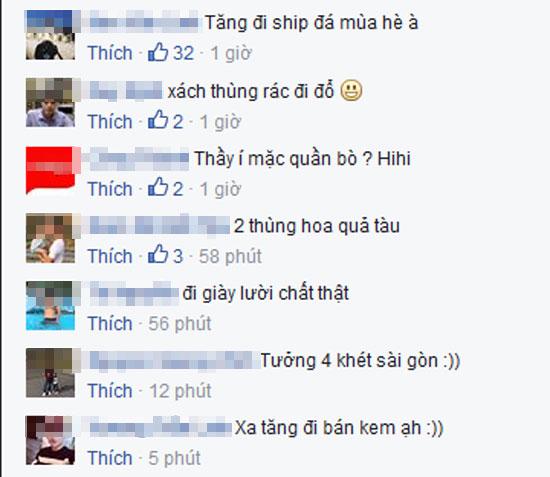Viewport: 550px width, 477px height.
Task: Open blurred author name of 'giày lười' comment
Action: tap(134, 294)
